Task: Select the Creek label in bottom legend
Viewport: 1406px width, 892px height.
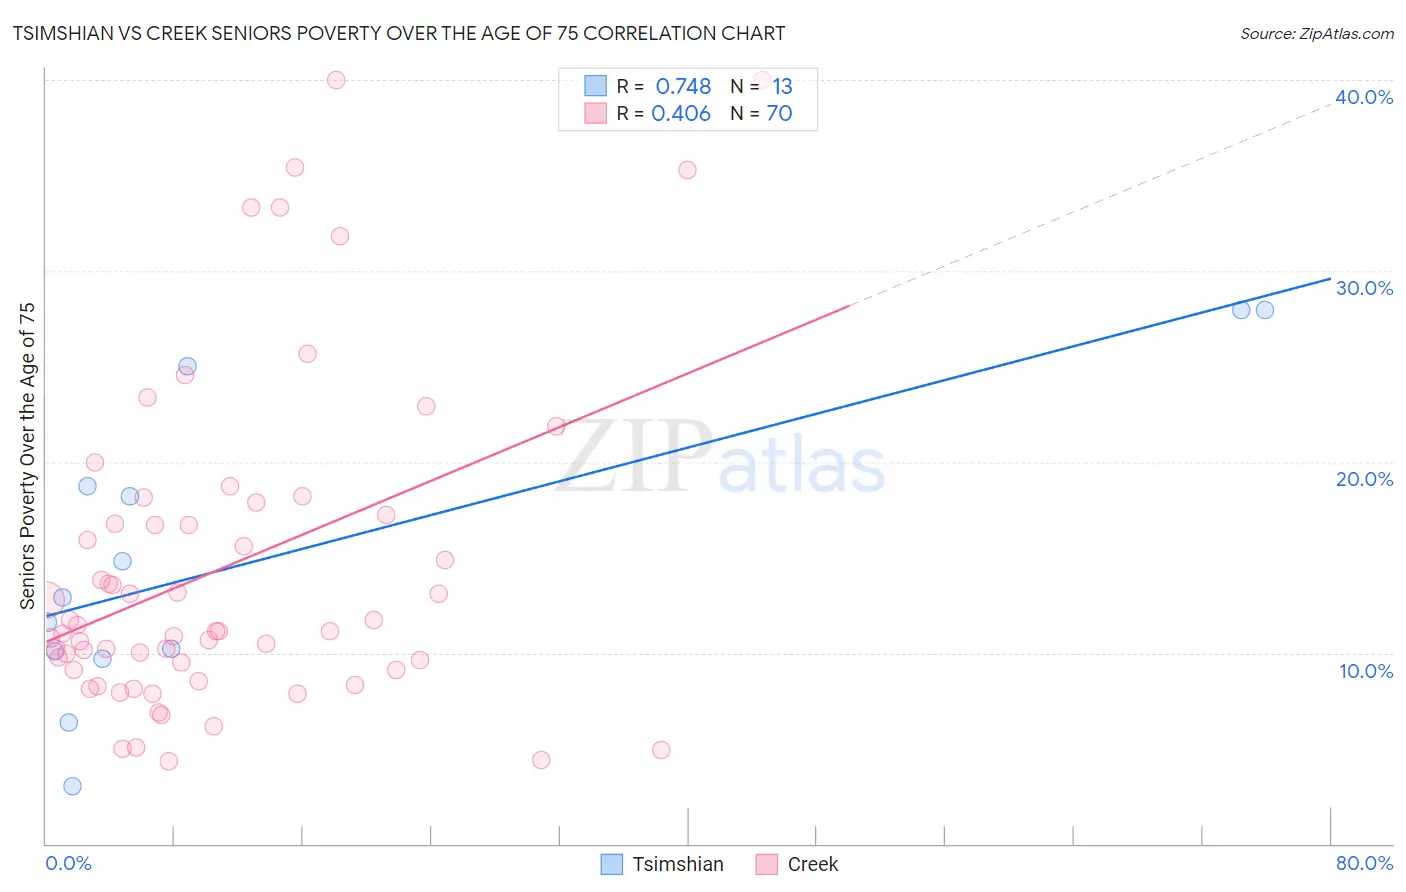Action: pos(812,864)
